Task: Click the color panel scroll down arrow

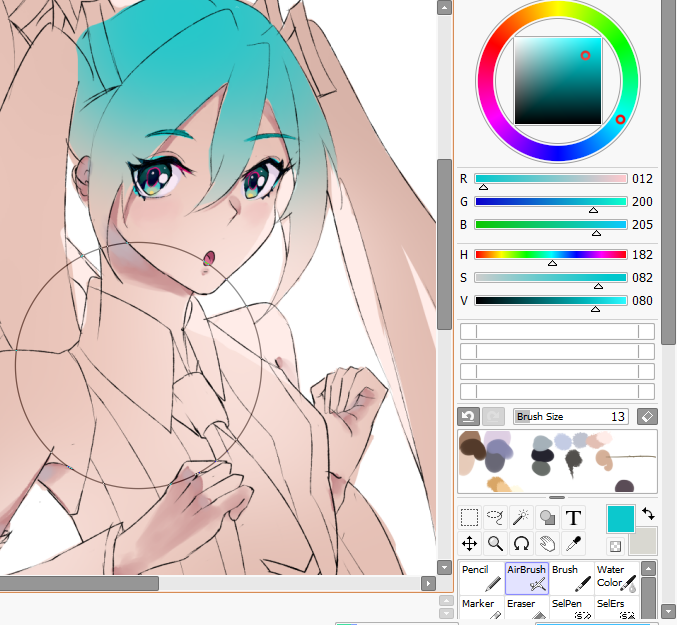Action: point(669,611)
